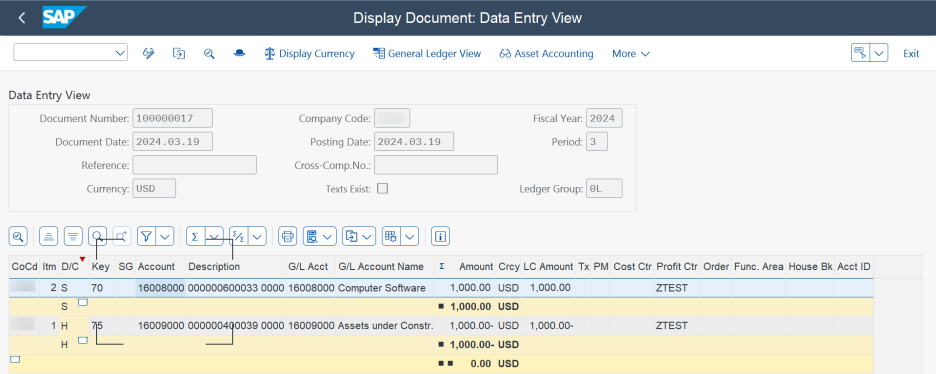Expand the GUI actions dropdown arrow
This screenshot has width=936, height=374.
click(879, 52)
